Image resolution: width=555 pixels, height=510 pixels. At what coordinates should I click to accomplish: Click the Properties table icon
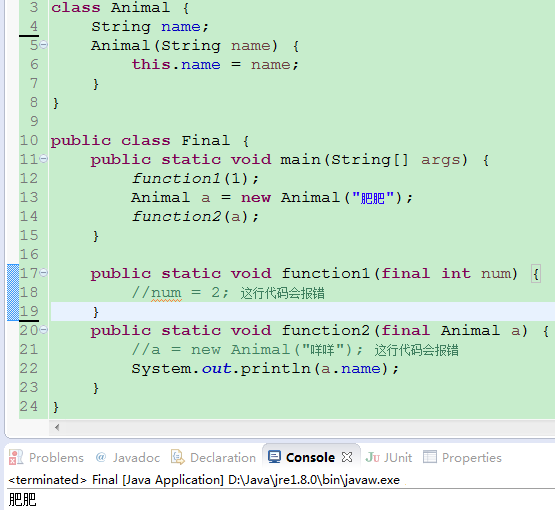point(430,457)
